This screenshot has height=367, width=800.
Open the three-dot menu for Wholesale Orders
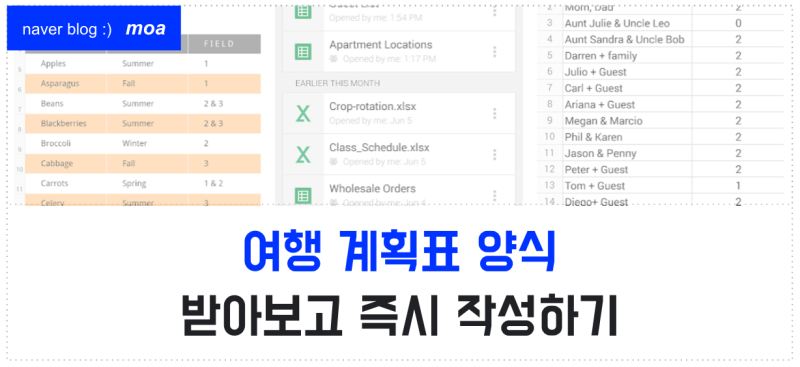click(x=494, y=195)
